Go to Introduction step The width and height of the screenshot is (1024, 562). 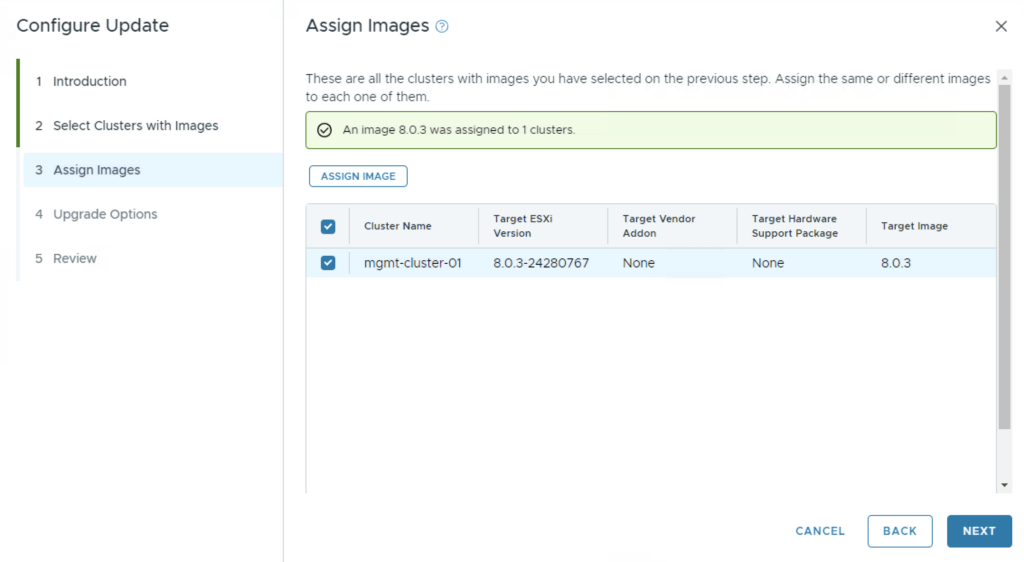pos(89,82)
